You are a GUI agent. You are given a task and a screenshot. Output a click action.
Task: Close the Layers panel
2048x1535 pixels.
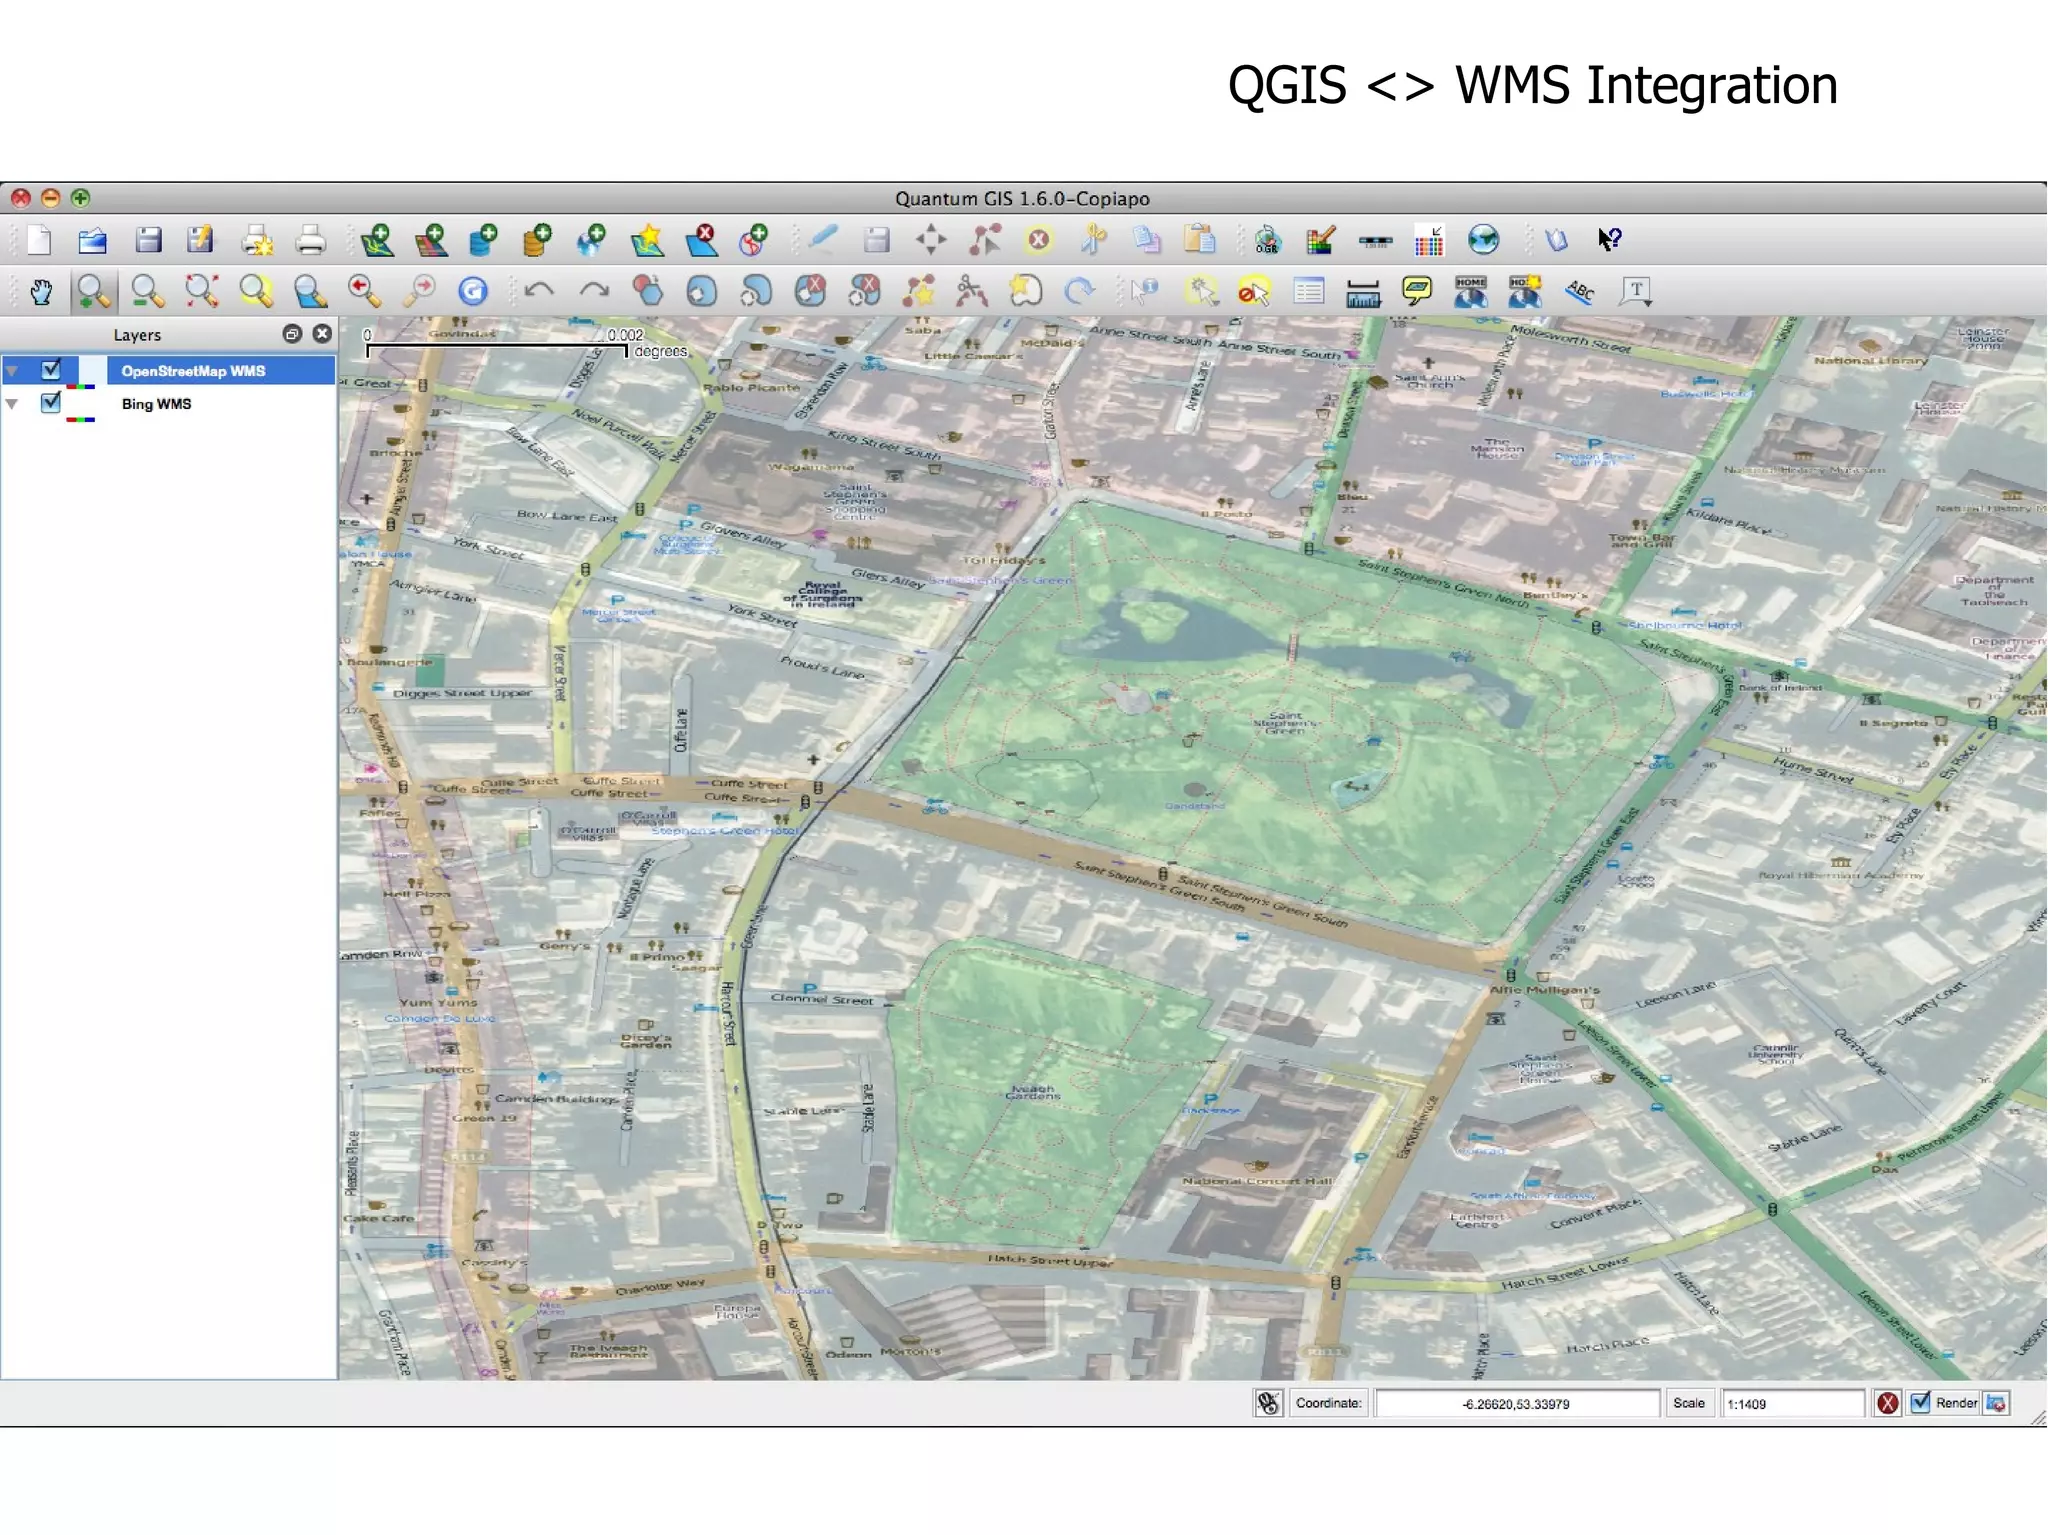(x=322, y=334)
